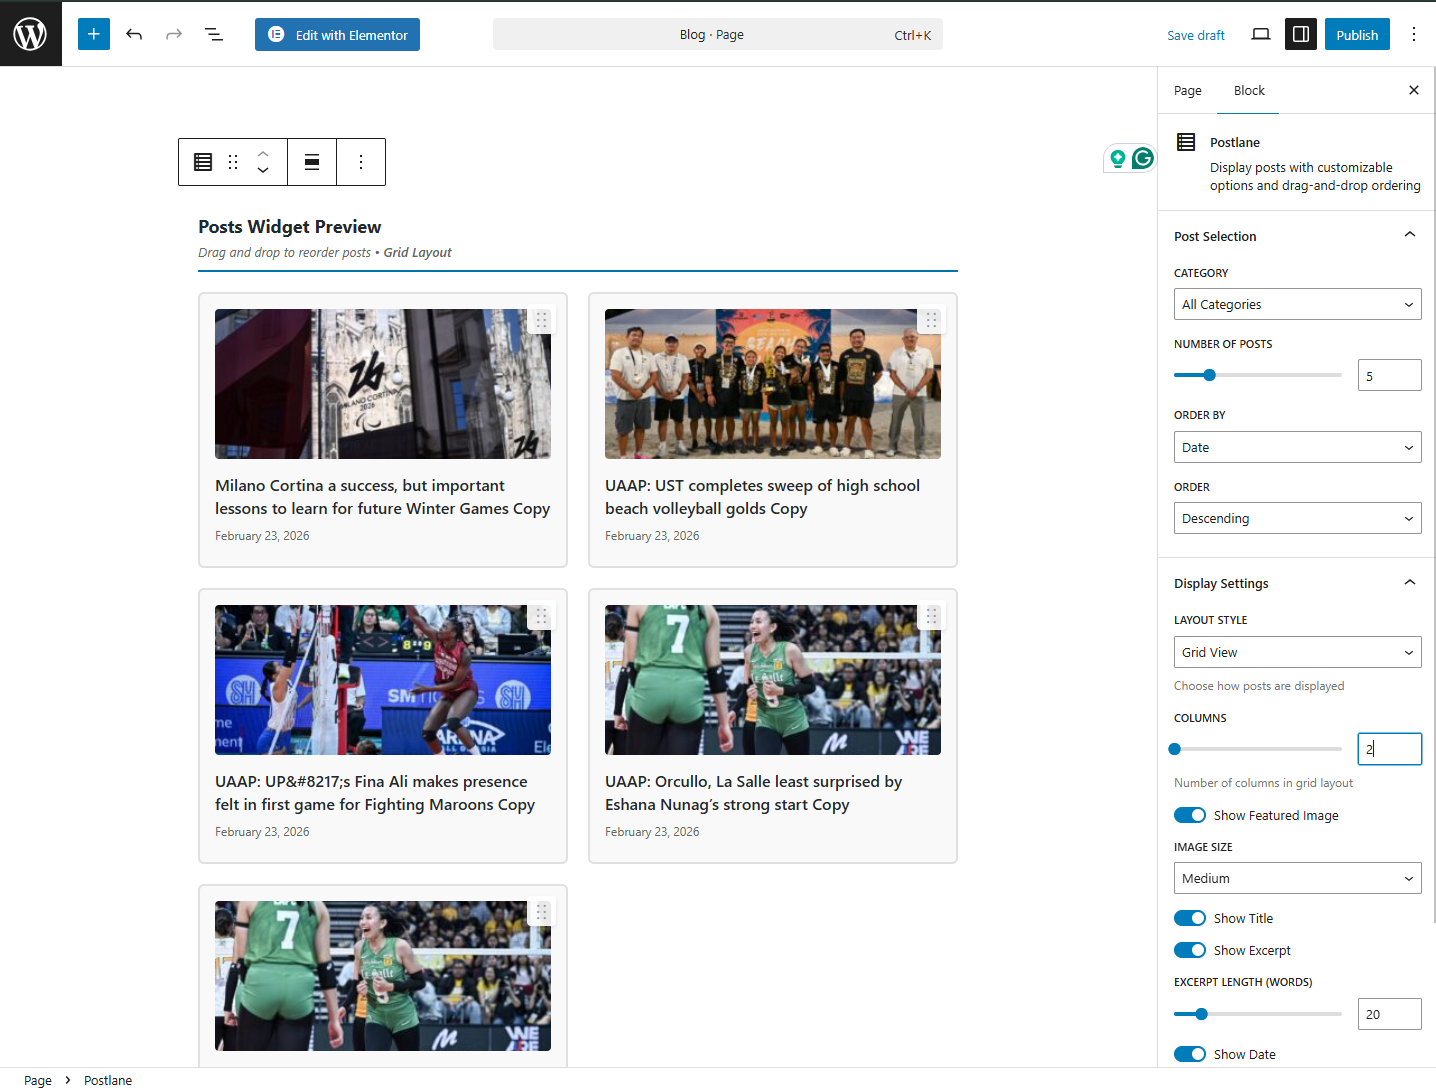The height and width of the screenshot is (1090, 1436).
Task: Open the Document Overview list icon
Action: point(214,34)
